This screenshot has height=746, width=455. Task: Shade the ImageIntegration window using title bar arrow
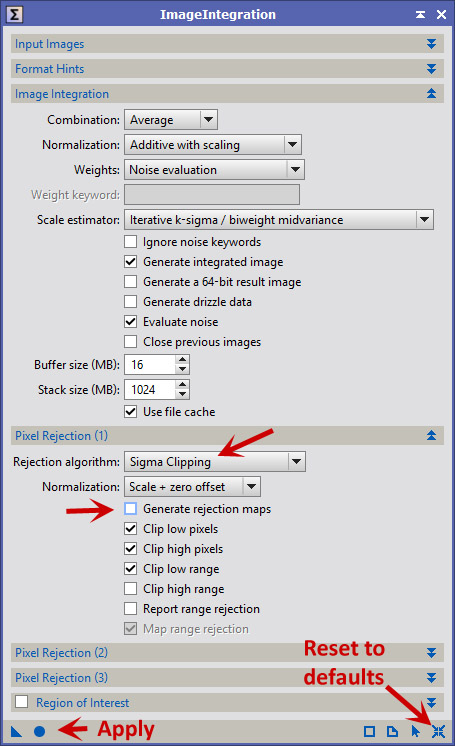pyautogui.click(x=420, y=14)
